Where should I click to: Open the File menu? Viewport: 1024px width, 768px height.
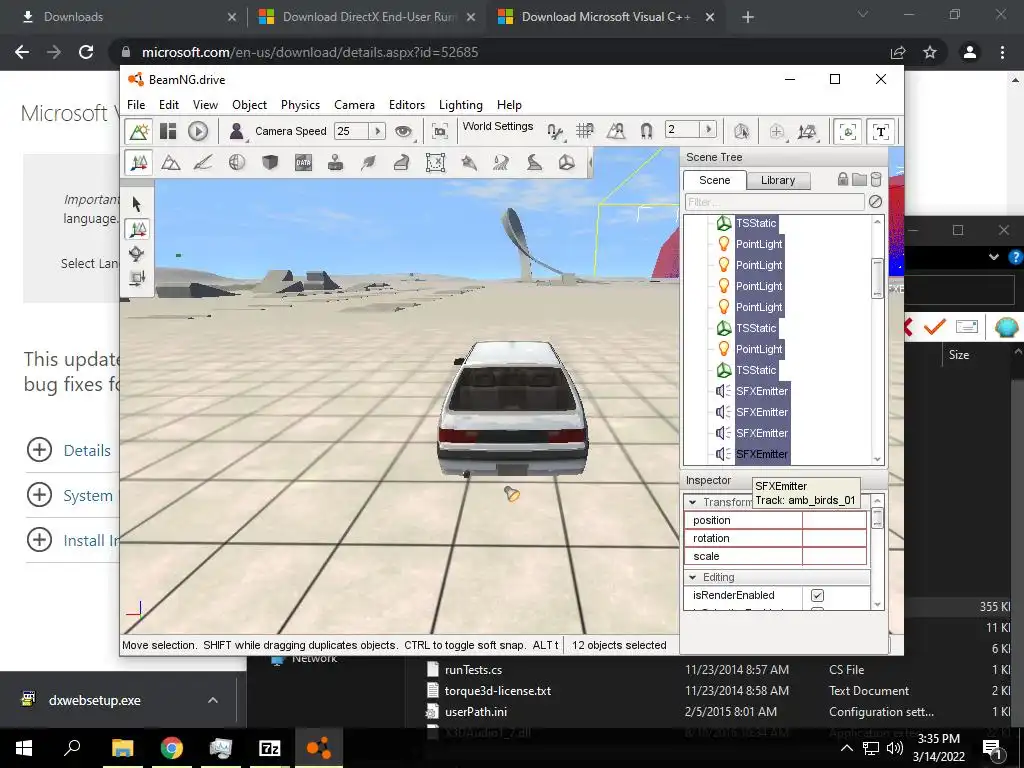coord(136,104)
